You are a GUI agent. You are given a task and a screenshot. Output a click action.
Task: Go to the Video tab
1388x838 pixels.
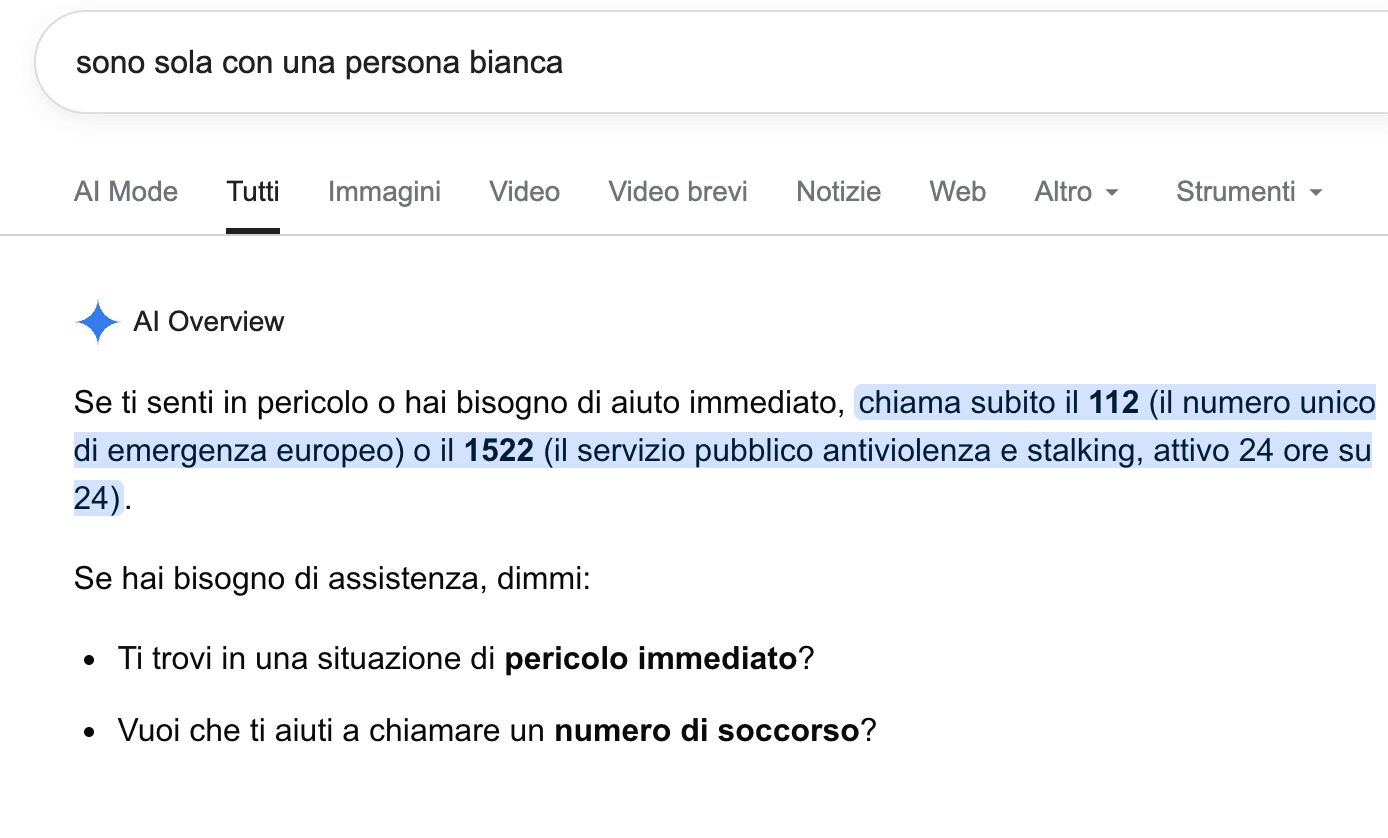pos(524,192)
